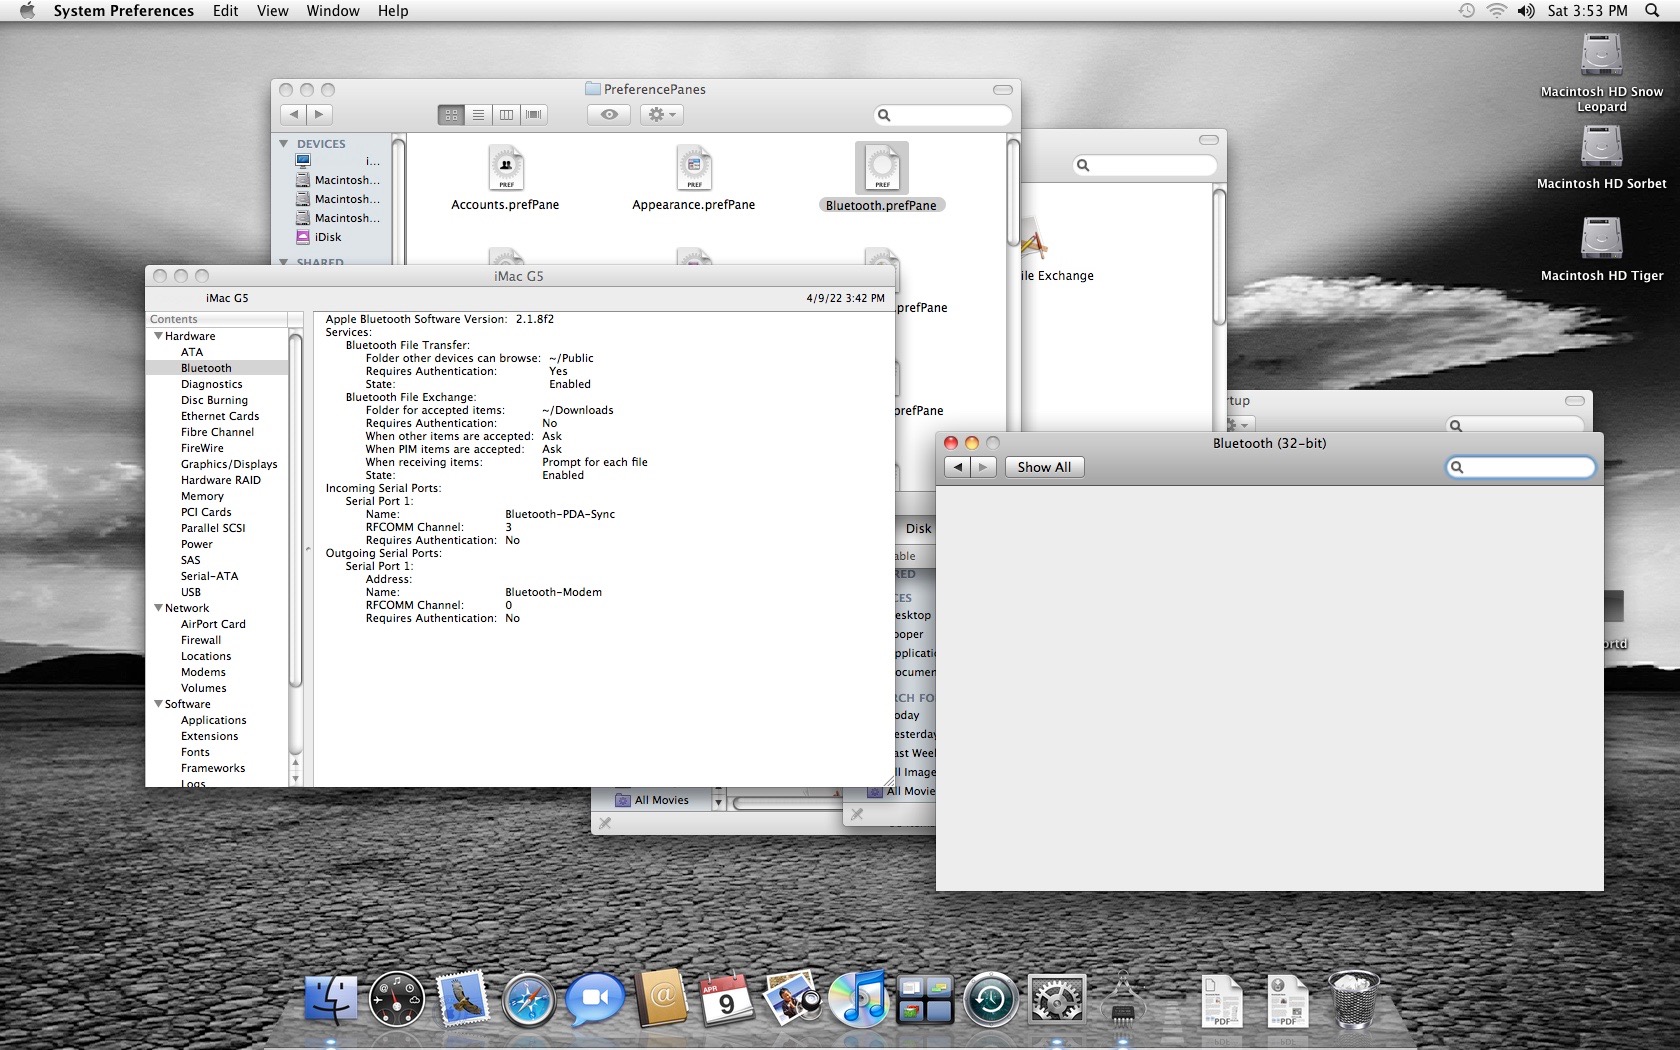This screenshot has height=1050, width=1680.
Task: Open Time Machine from the Dock
Action: tap(990, 1000)
